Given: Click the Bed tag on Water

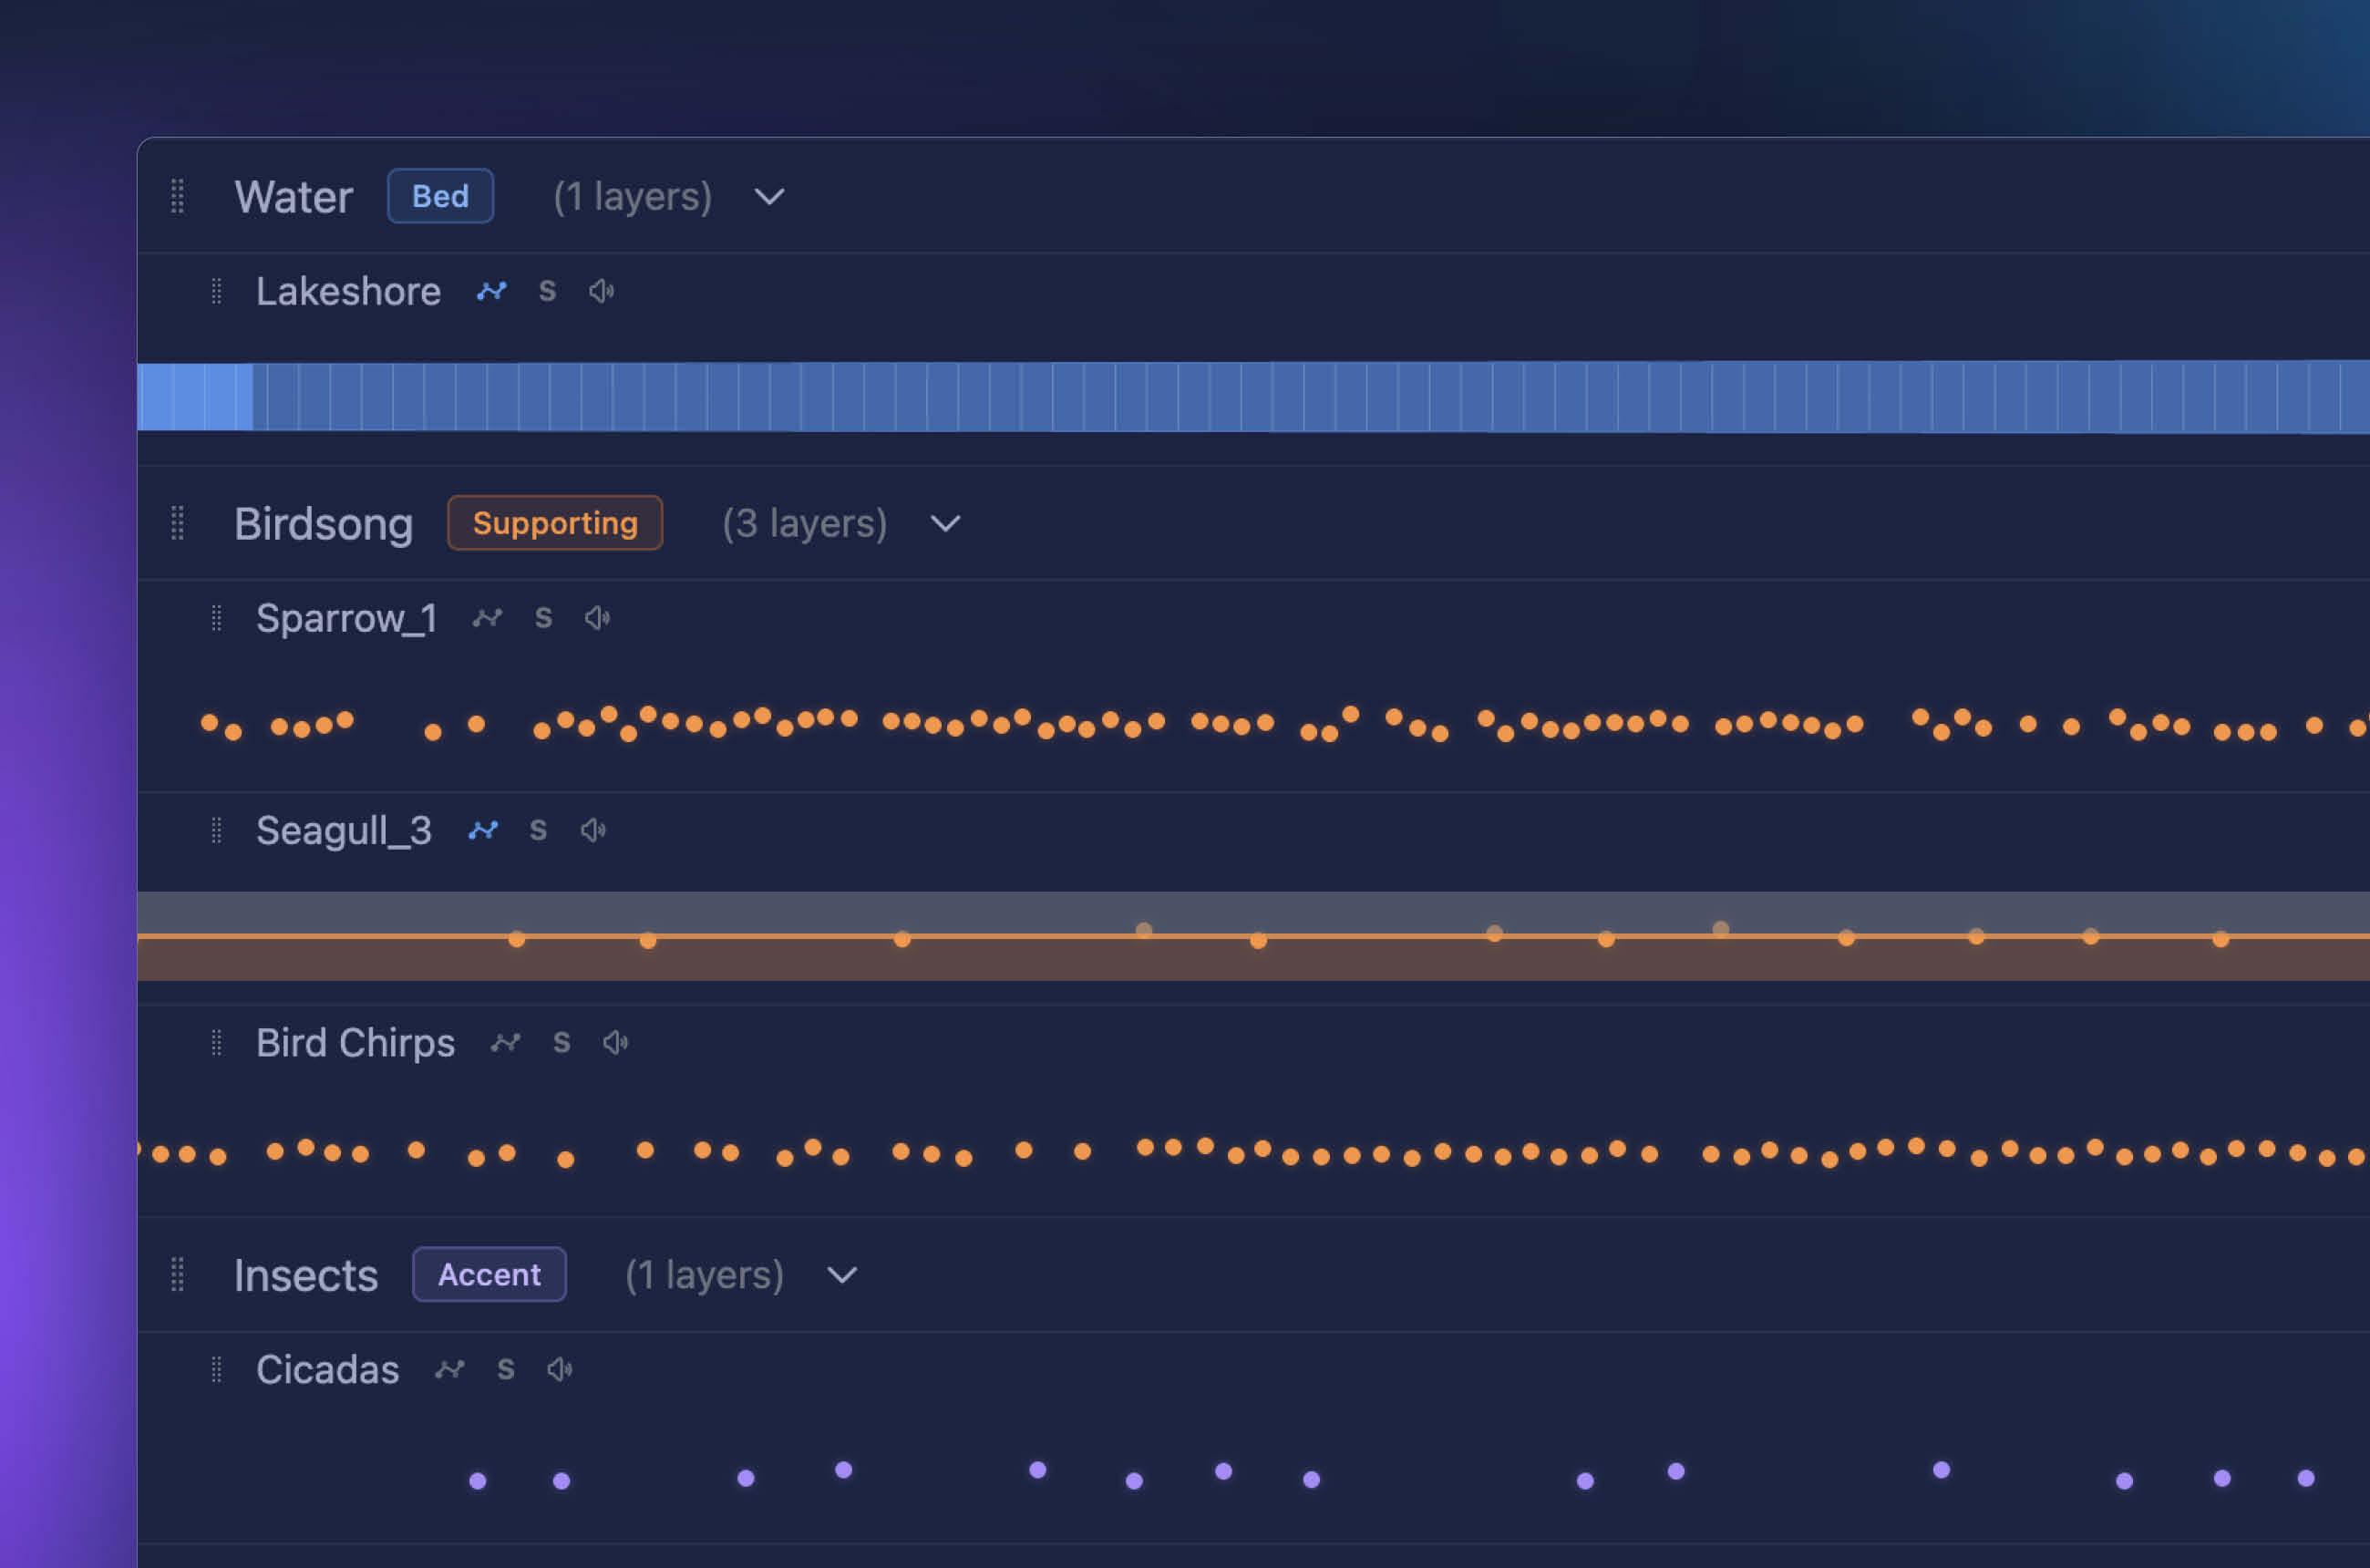Looking at the screenshot, I should (x=440, y=196).
